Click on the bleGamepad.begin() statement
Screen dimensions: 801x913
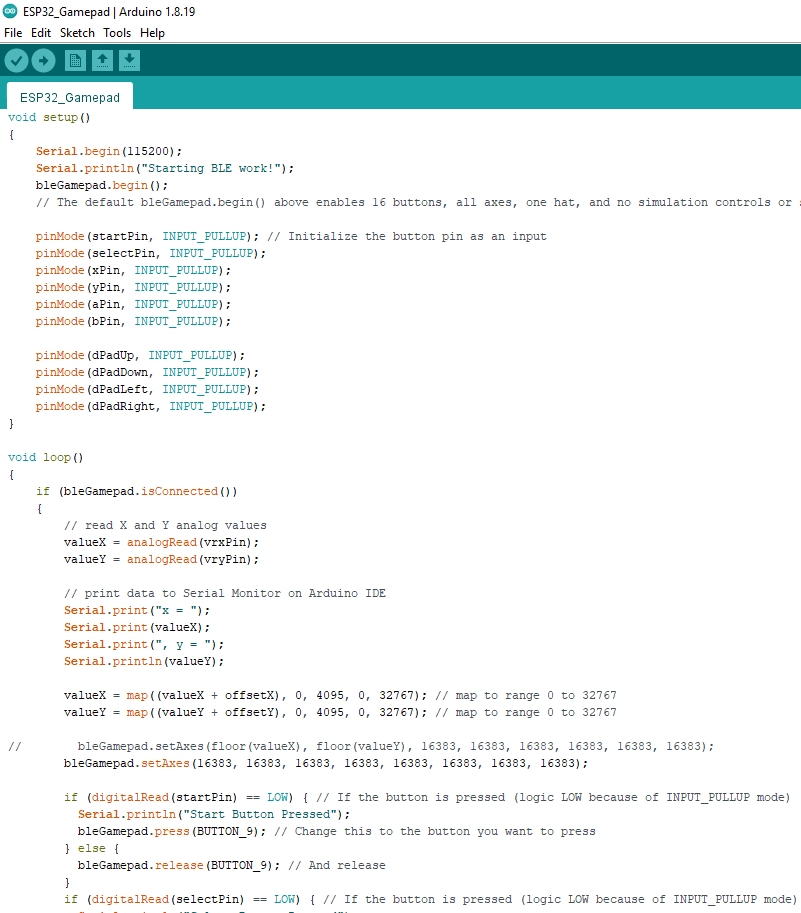(x=102, y=185)
